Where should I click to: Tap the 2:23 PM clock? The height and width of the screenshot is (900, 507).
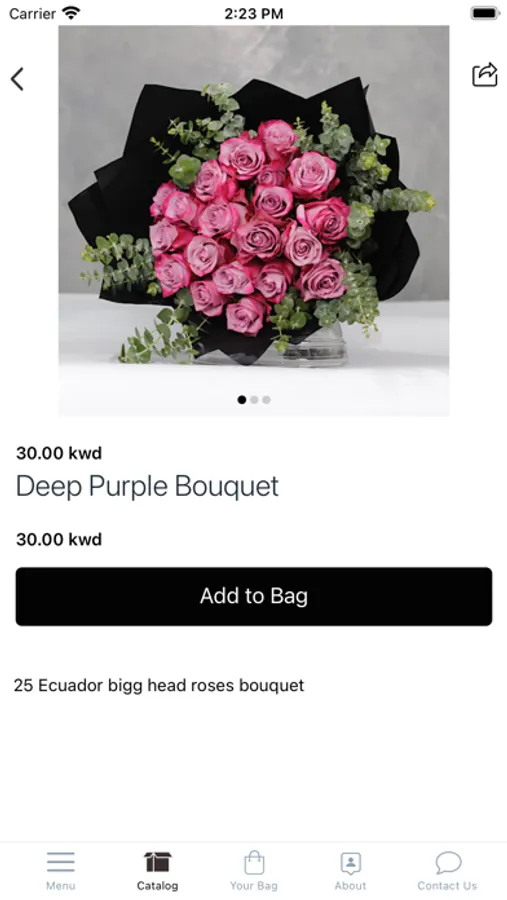pos(254,14)
